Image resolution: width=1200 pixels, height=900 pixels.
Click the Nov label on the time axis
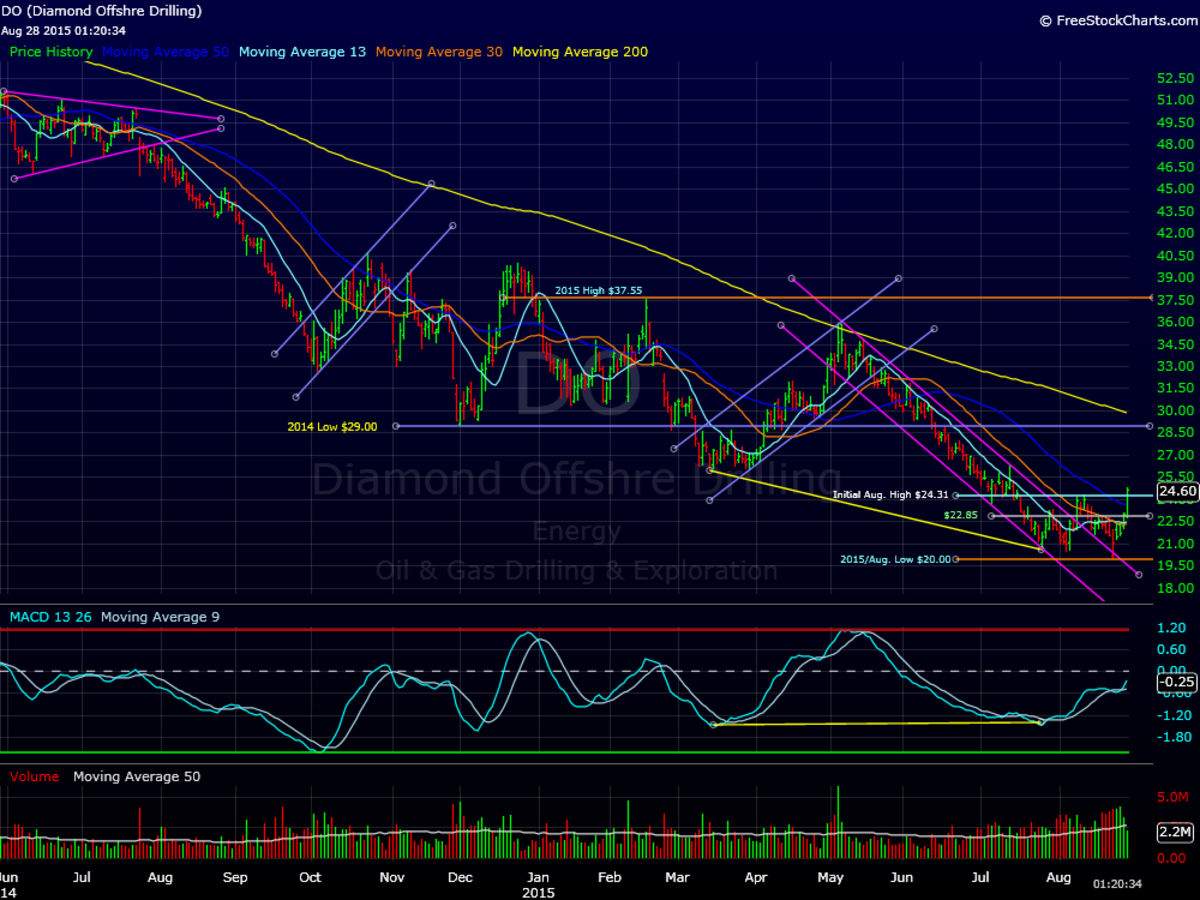392,877
